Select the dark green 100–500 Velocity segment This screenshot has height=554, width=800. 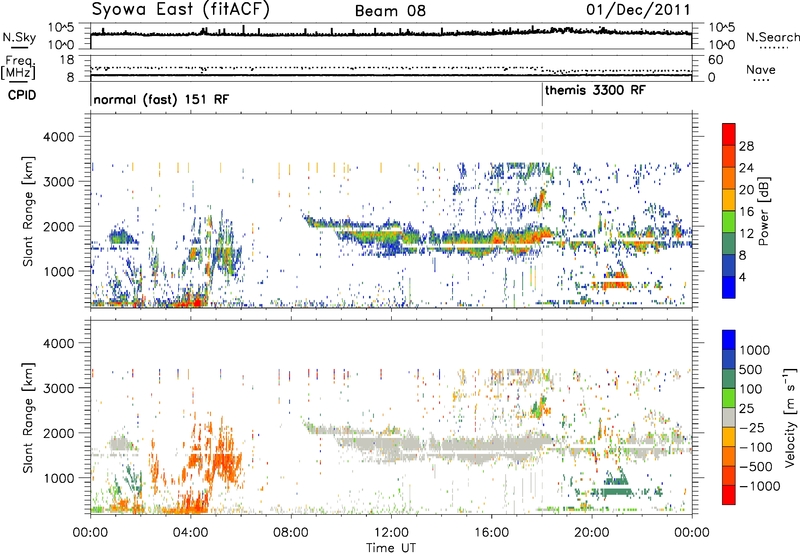pos(729,379)
